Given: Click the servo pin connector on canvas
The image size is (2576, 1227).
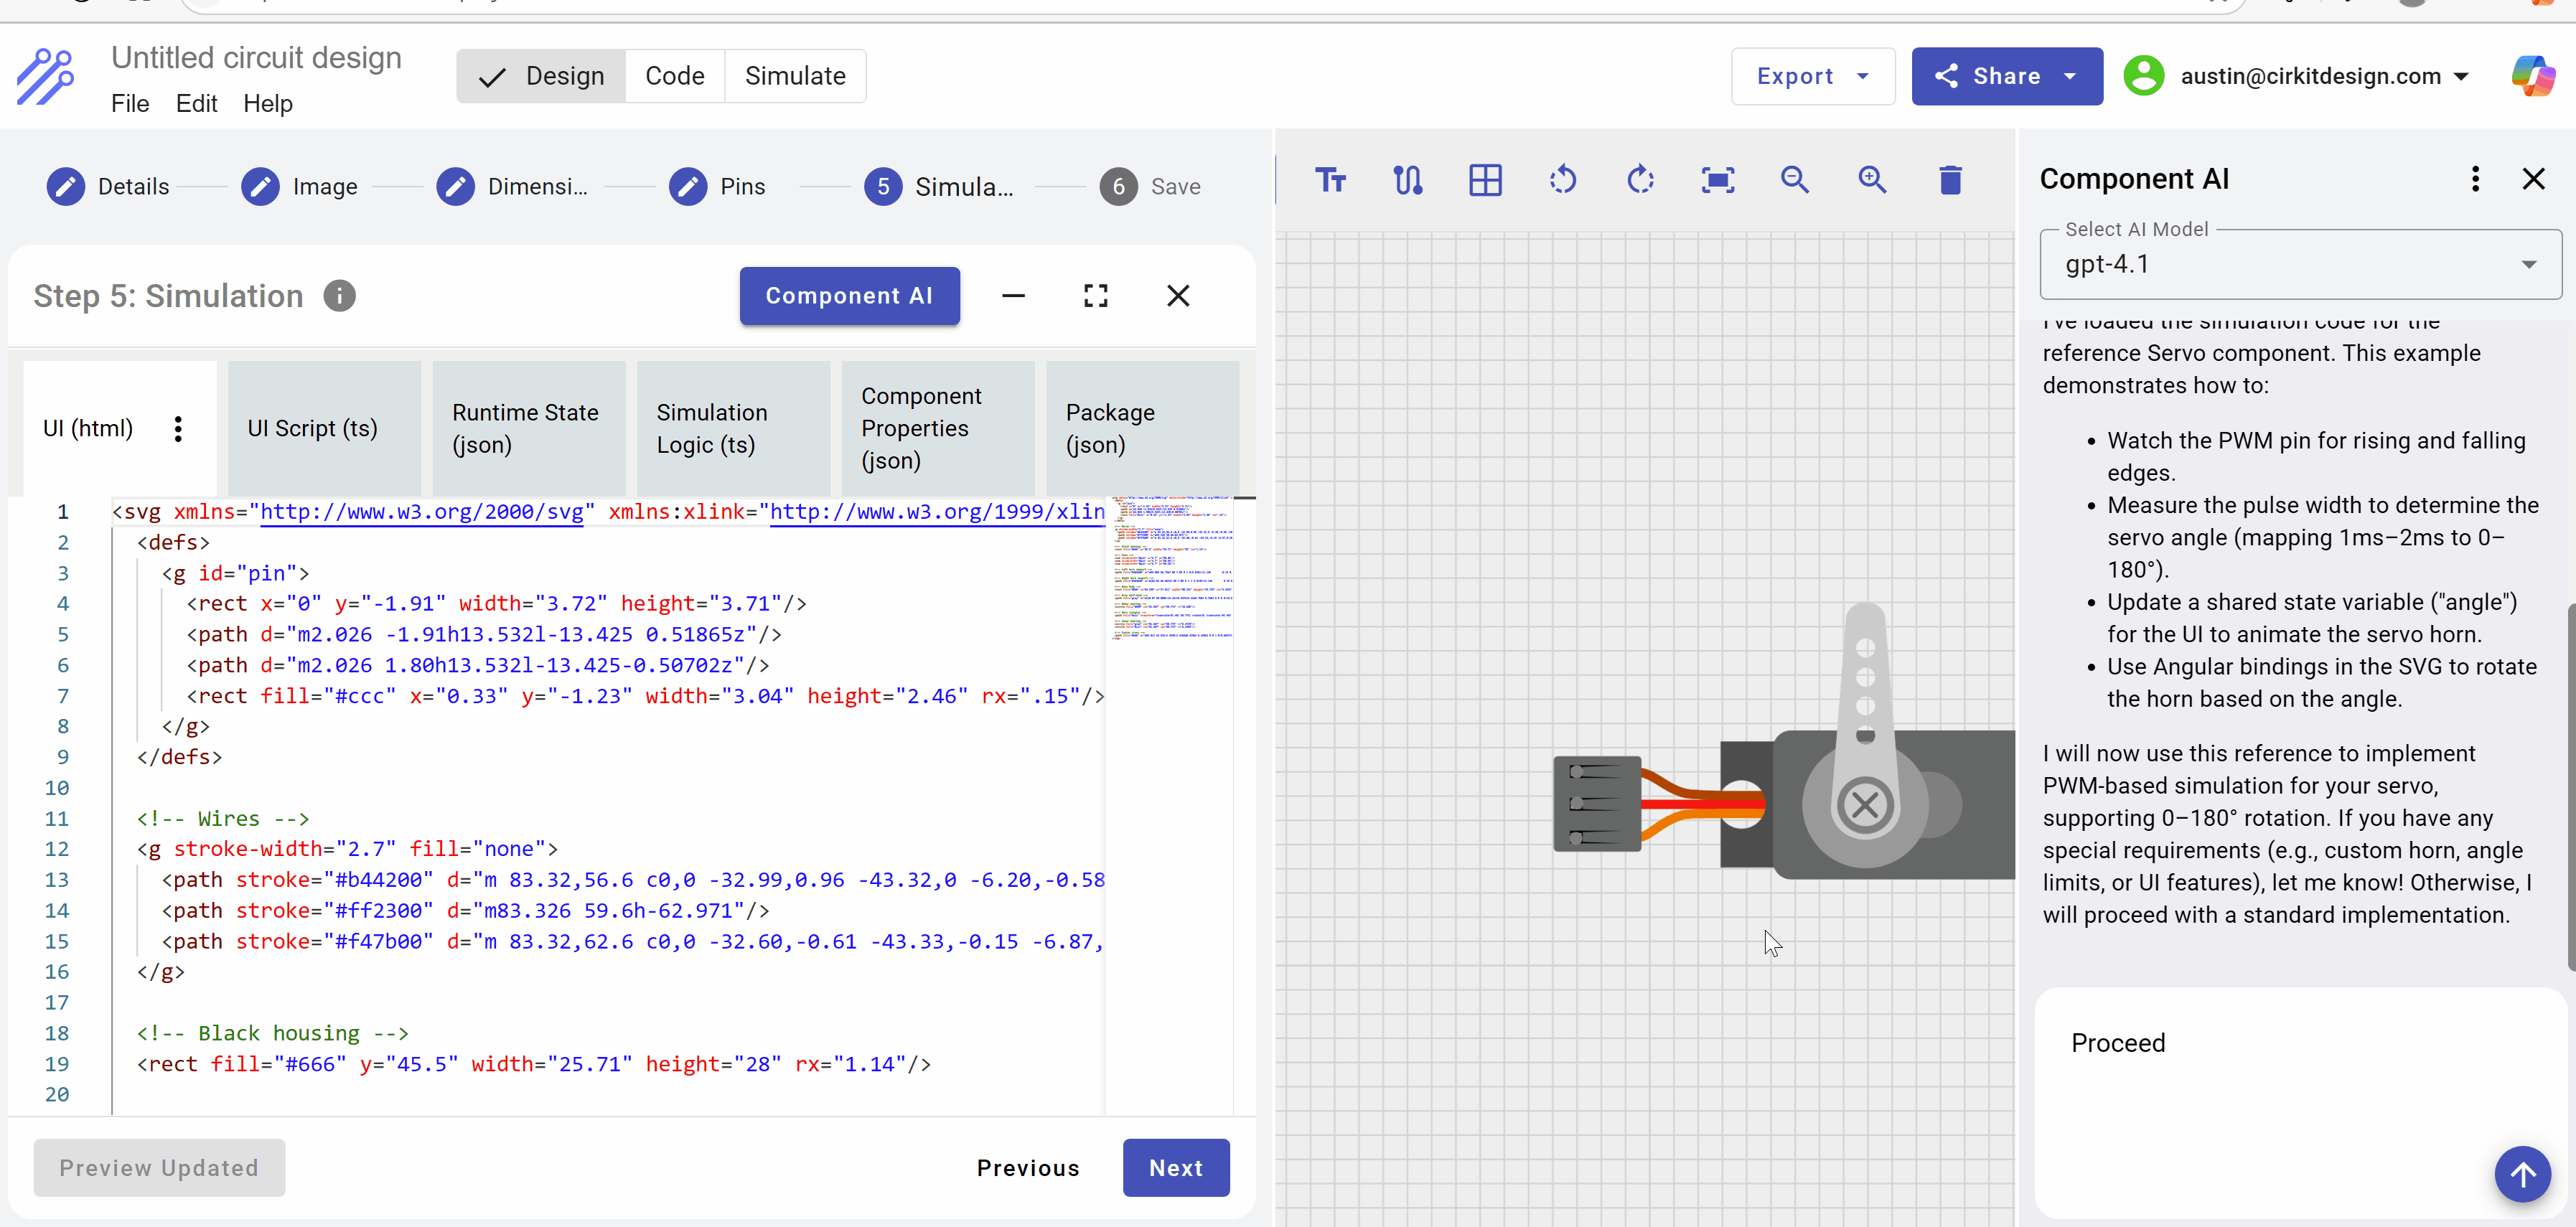Looking at the screenshot, I should click(1597, 804).
